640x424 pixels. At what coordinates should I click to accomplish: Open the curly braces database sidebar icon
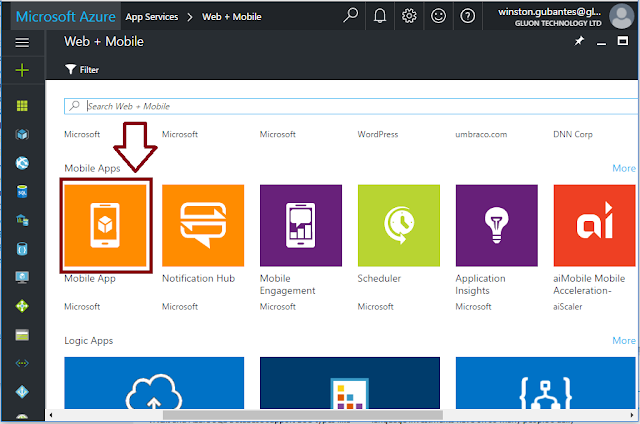click(22, 249)
